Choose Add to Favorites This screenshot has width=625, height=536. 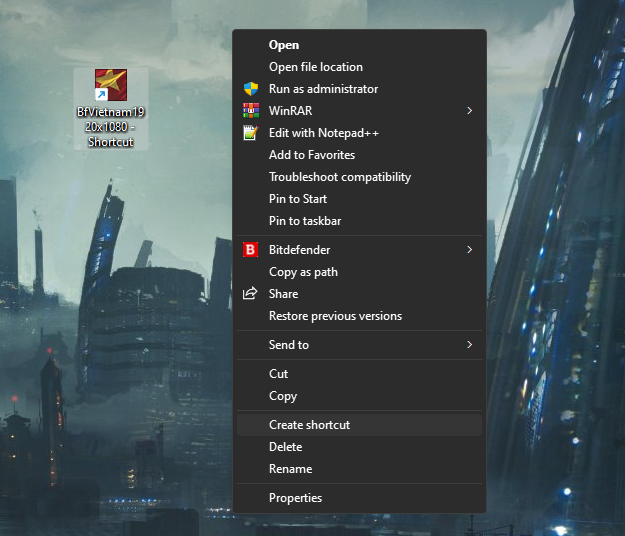pos(312,155)
